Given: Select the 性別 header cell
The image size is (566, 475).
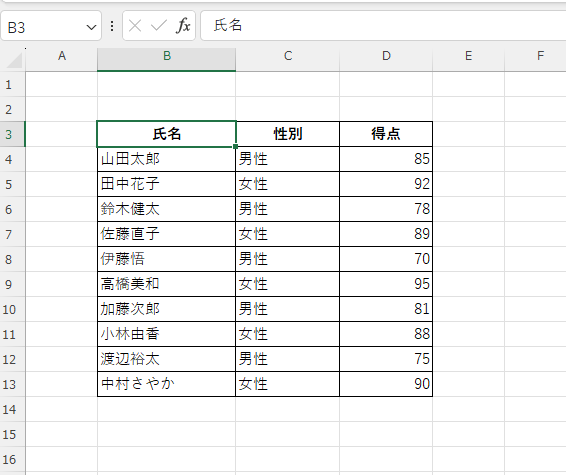Looking at the screenshot, I should coord(287,134).
